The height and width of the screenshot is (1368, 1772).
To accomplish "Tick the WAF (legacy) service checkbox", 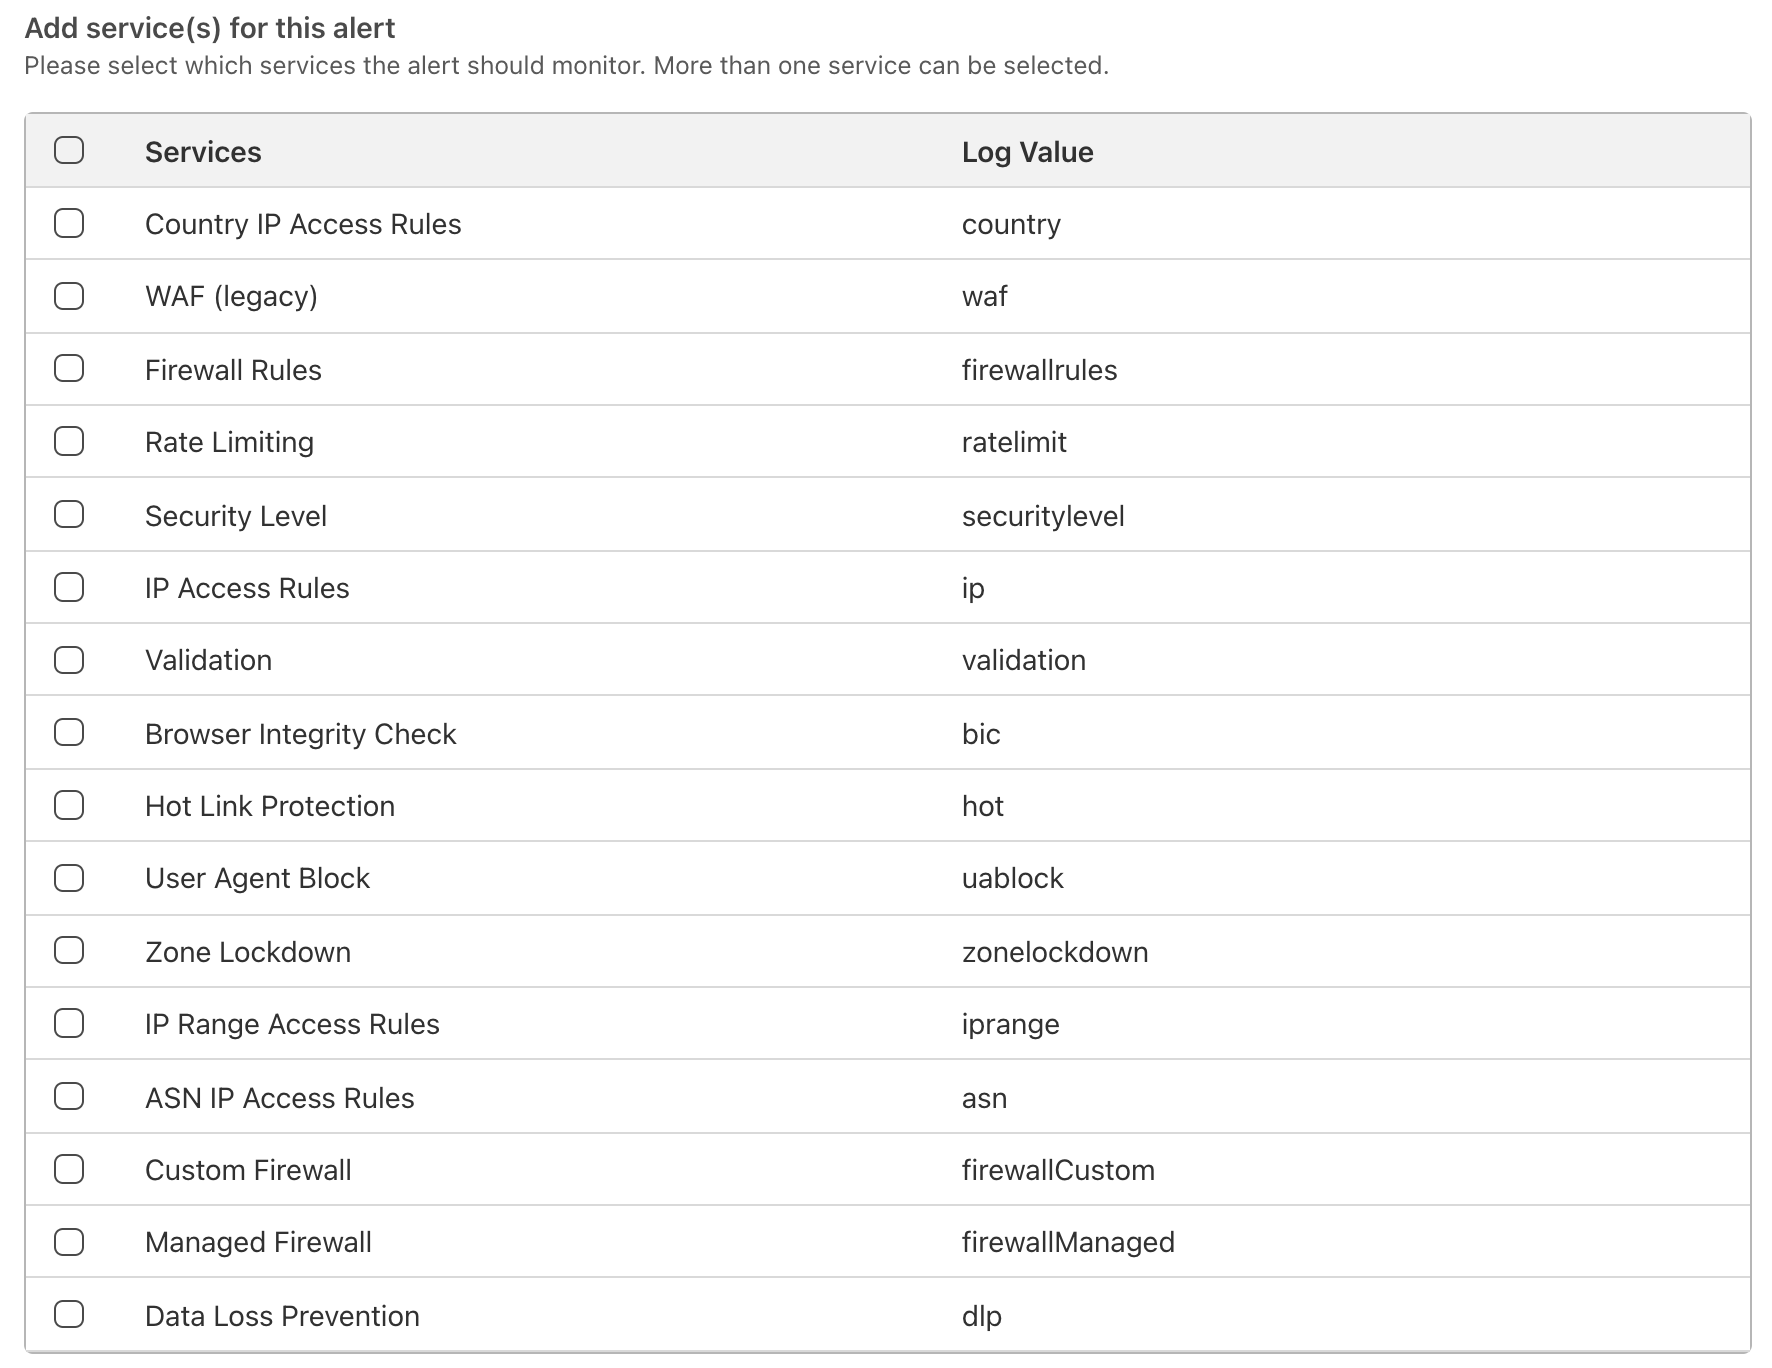I will click(x=69, y=296).
